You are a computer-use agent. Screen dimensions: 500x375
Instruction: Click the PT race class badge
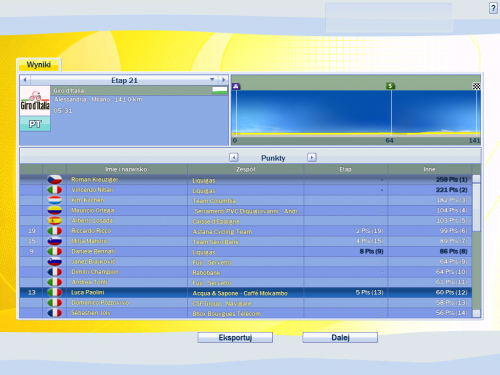(35, 124)
